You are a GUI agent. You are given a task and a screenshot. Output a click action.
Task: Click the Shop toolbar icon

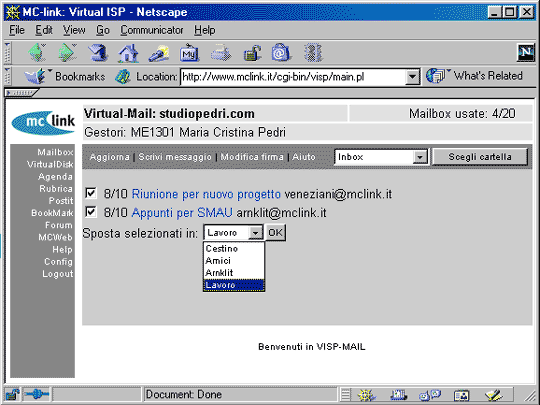(281, 53)
